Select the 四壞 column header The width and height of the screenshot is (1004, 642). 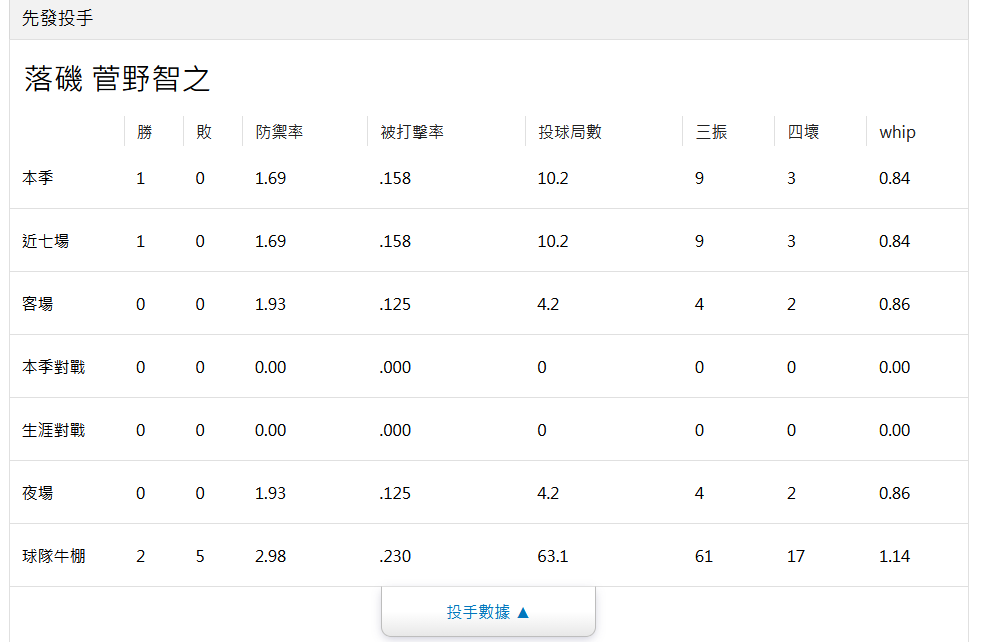coord(803,132)
